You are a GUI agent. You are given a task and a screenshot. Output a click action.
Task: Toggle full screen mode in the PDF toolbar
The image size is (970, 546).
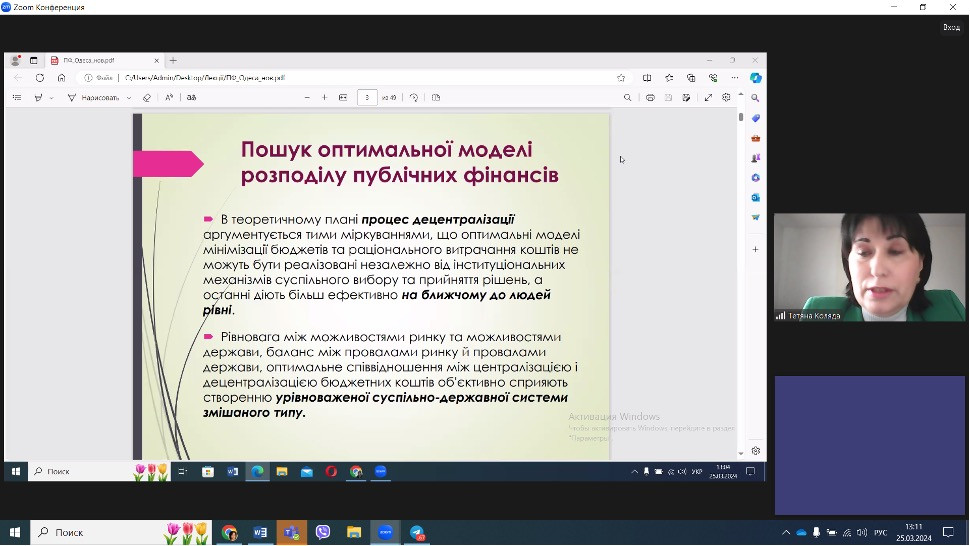click(x=708, y=98)
